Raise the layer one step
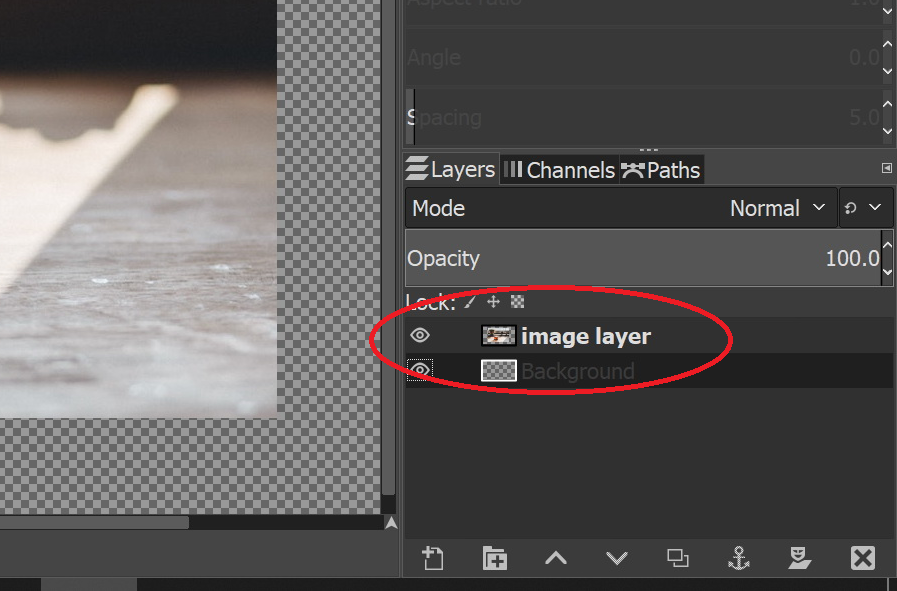This screenshot has height=591, width=897. (x=555, y=558)
